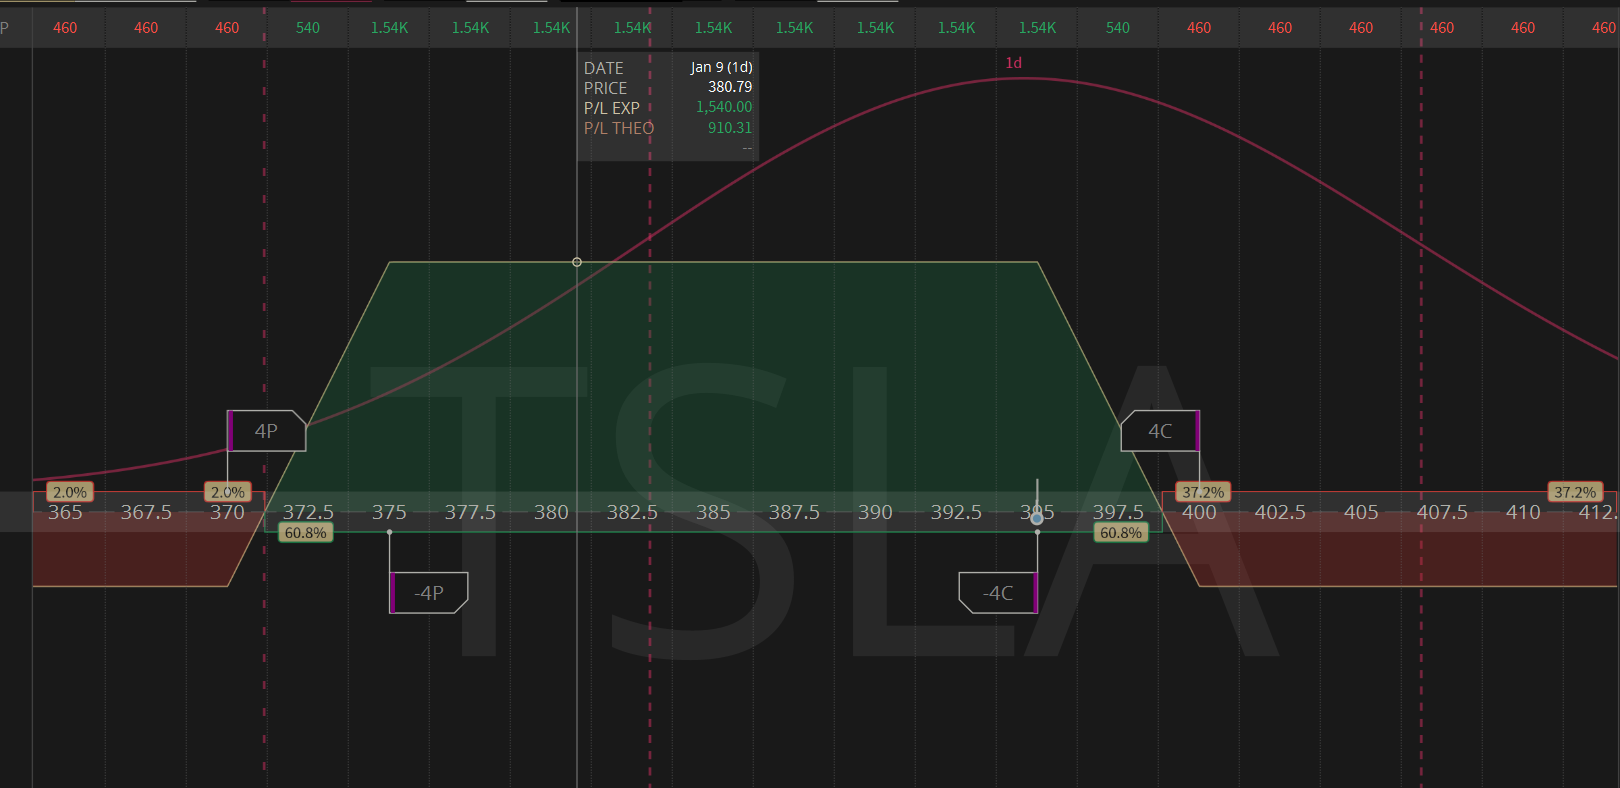Click the 372.5 price axis label
Viewport: 1620px width, 788px height.
coord(308,512)
